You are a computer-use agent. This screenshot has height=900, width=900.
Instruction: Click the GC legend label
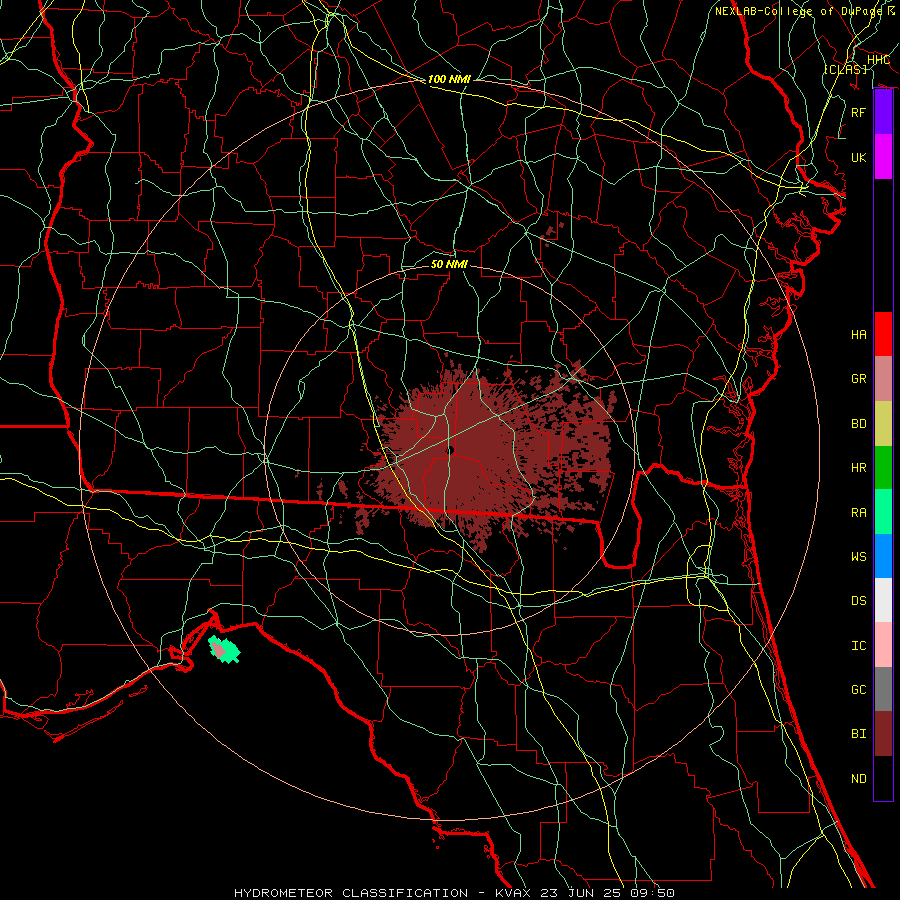click(x=859, y=690)
